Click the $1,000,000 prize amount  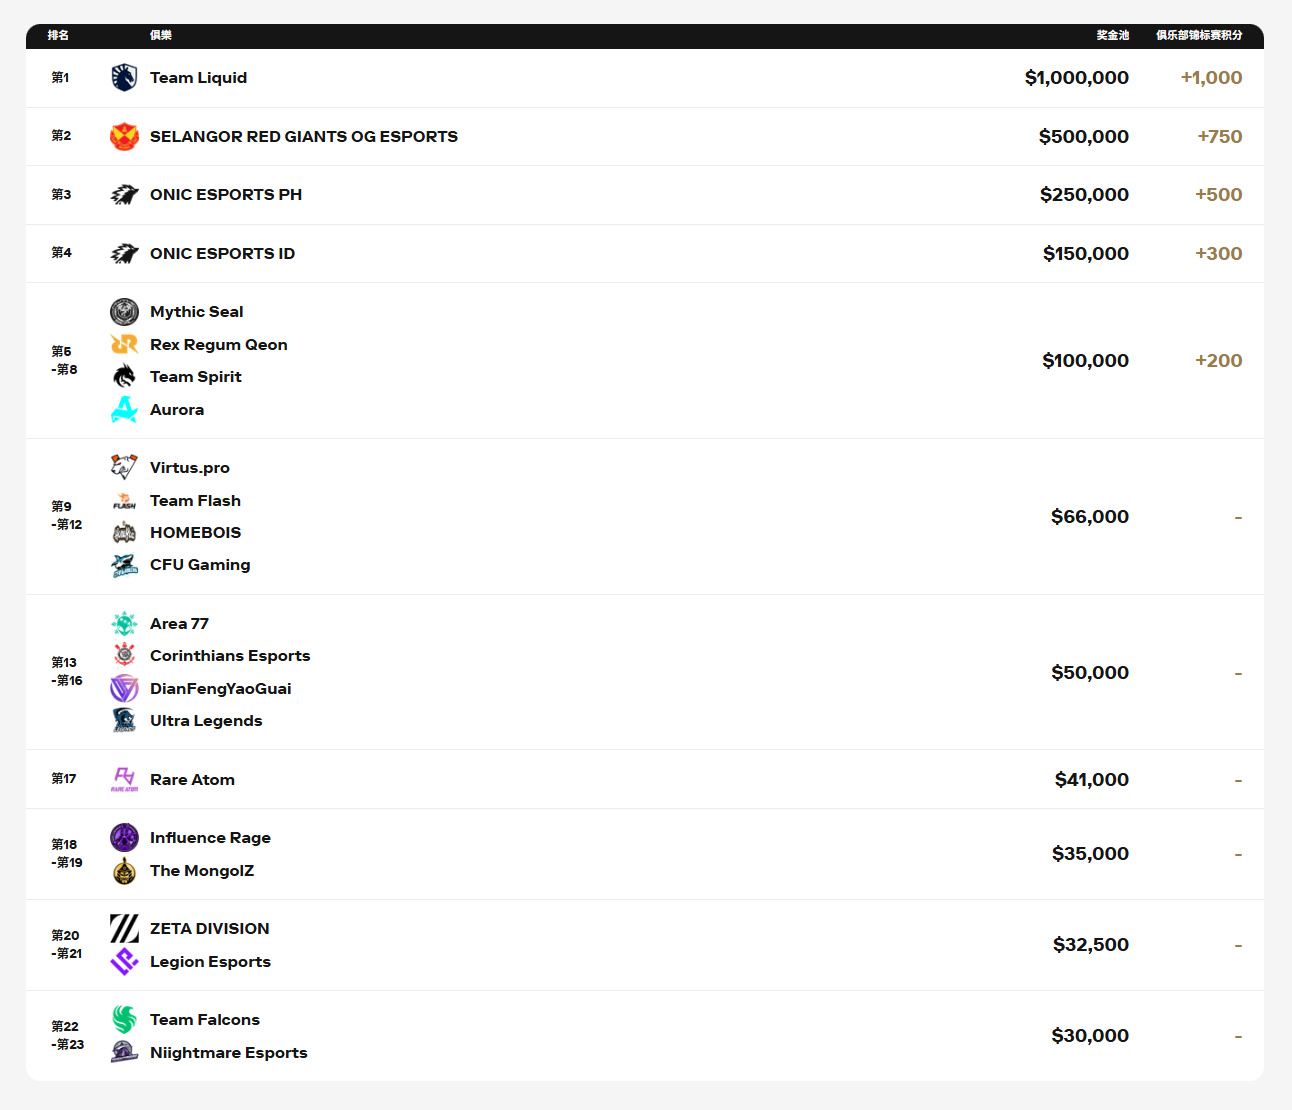pos(1076,78)
